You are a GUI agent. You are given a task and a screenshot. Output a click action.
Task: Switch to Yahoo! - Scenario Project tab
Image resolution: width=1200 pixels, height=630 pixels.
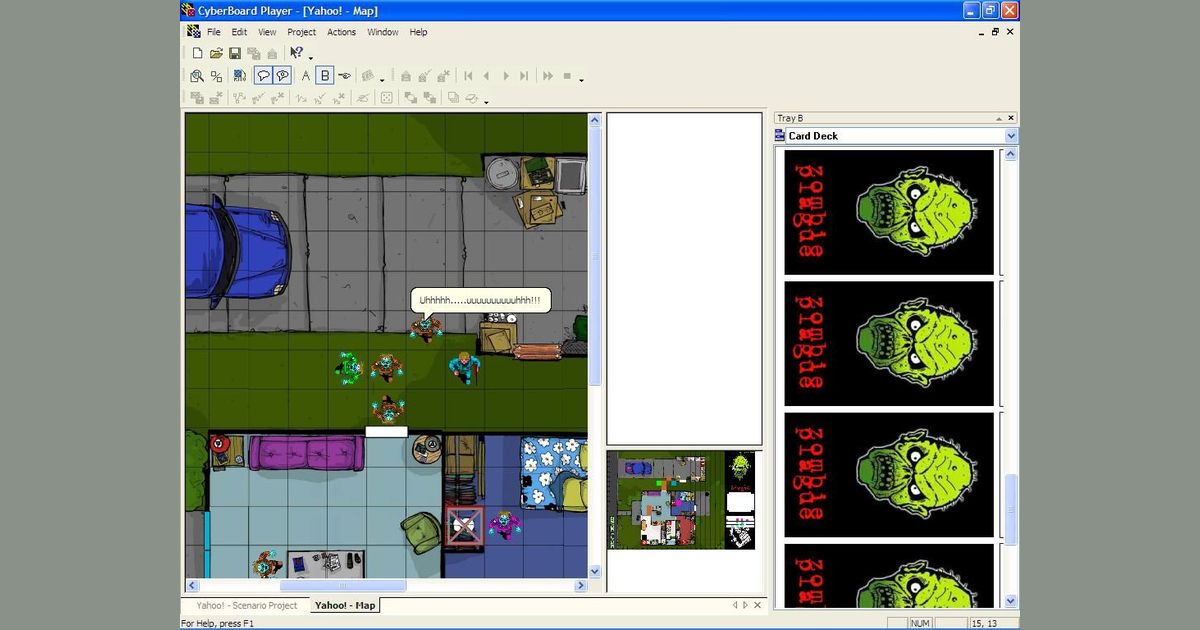click(246, 605)
